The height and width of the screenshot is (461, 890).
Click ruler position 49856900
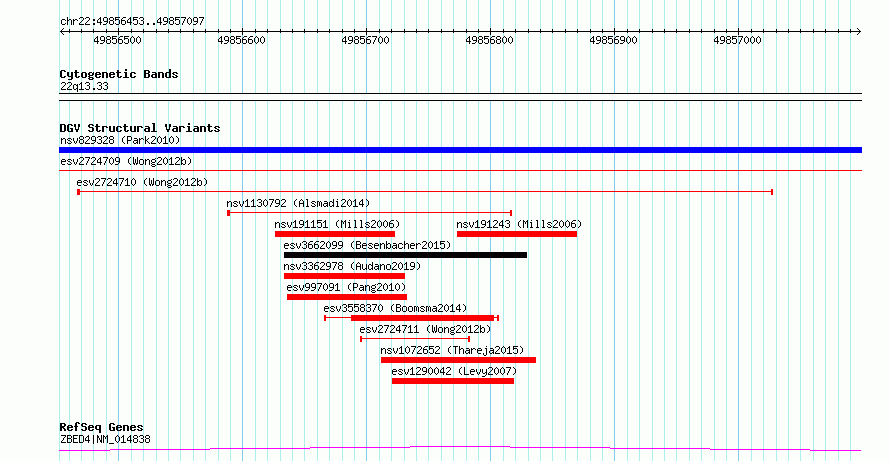(x=614, y=40)
